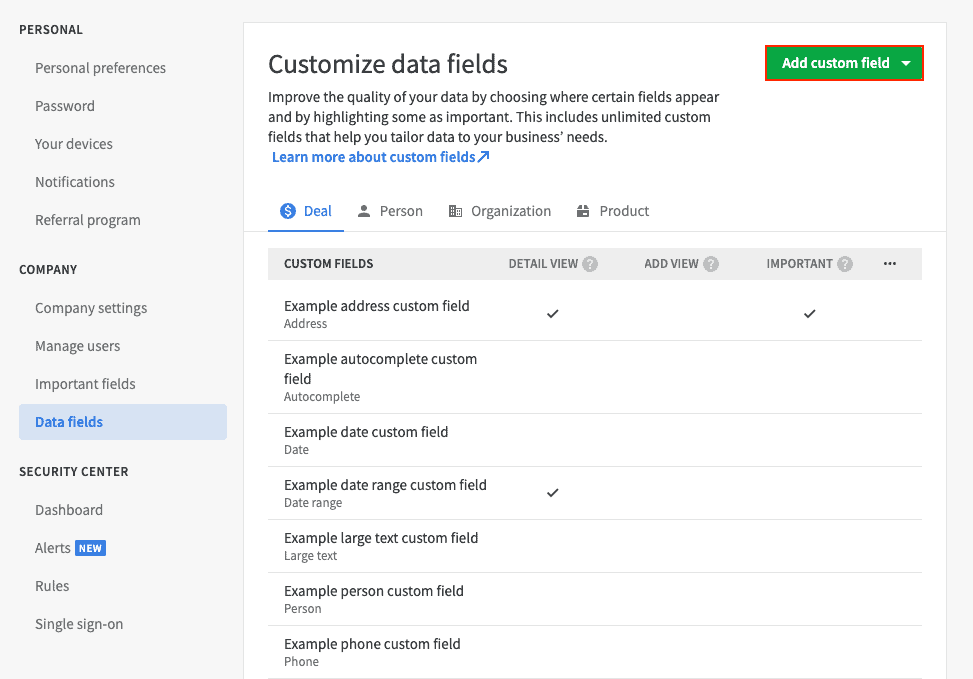Click the Customize data fields heading
Viewport: 973px width, 679px height.
pyautogui.click(x=388, y=65)
